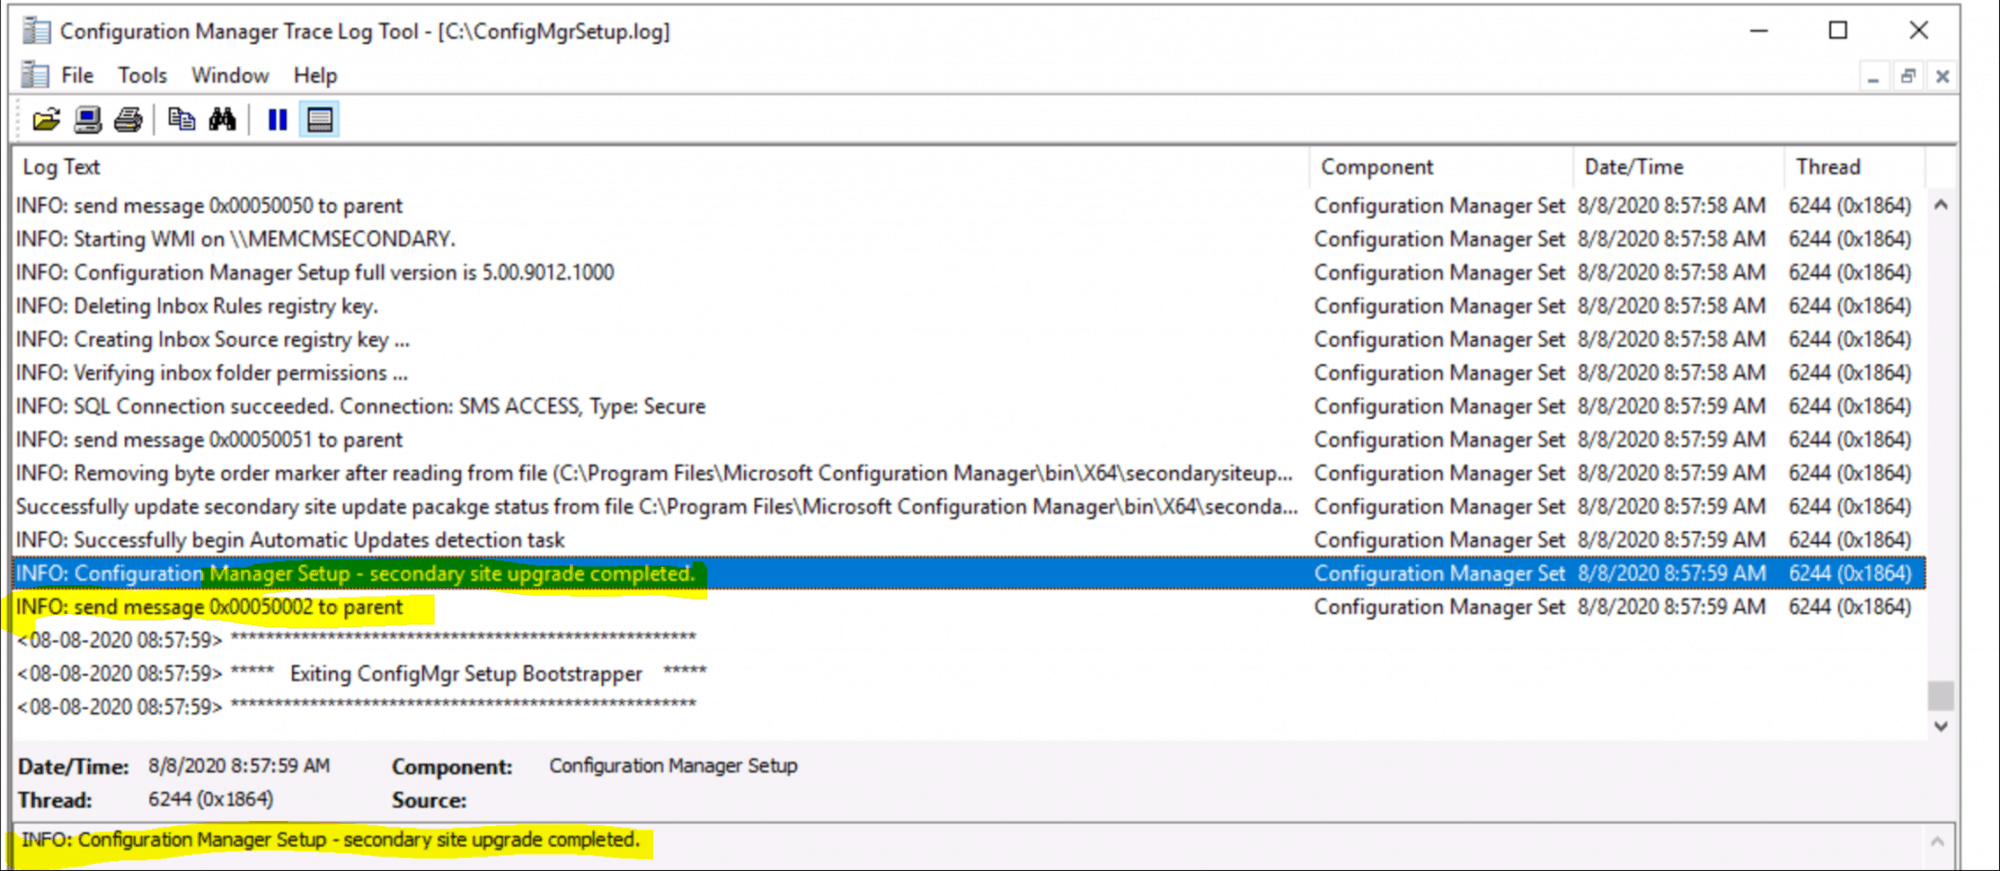
Task: Click the Date/Time column header
Action: [1633, 167]
